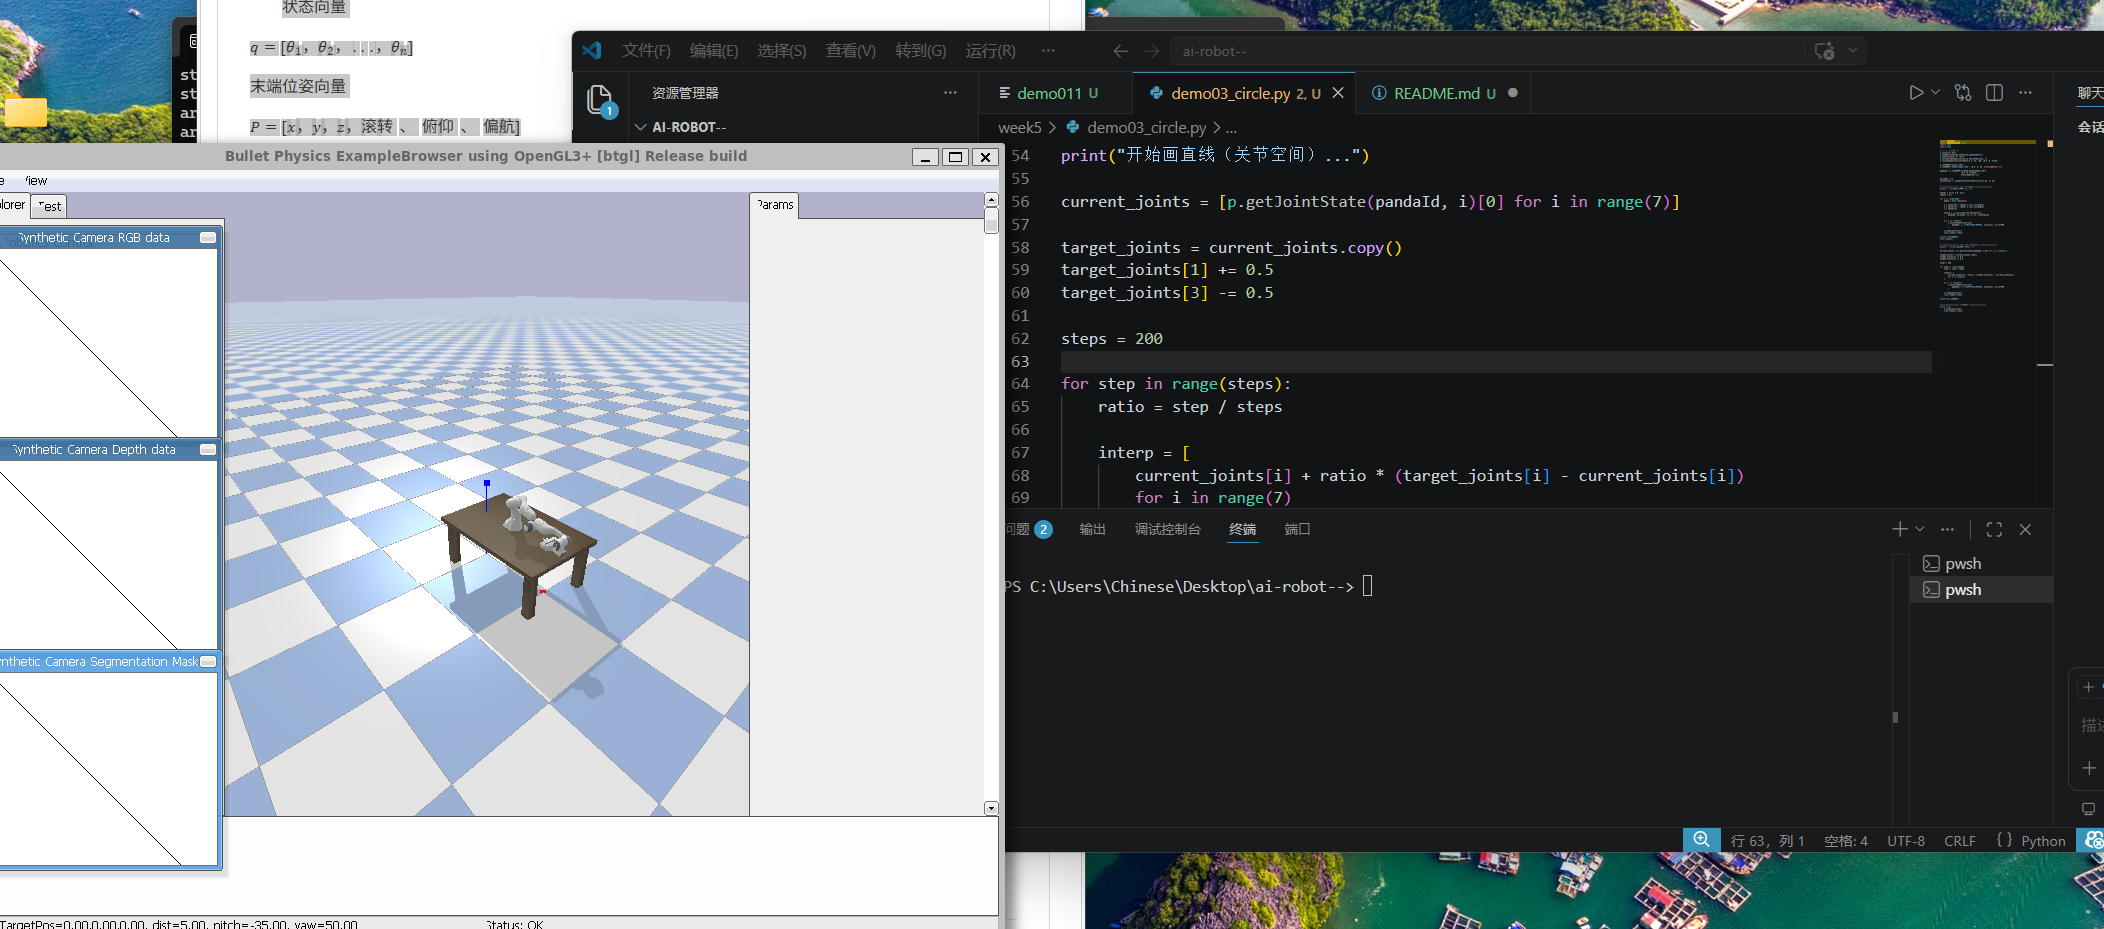2104x929 pixels.
Task: Click the 聊天 chat panel tab
Action: coord(2090,93)
